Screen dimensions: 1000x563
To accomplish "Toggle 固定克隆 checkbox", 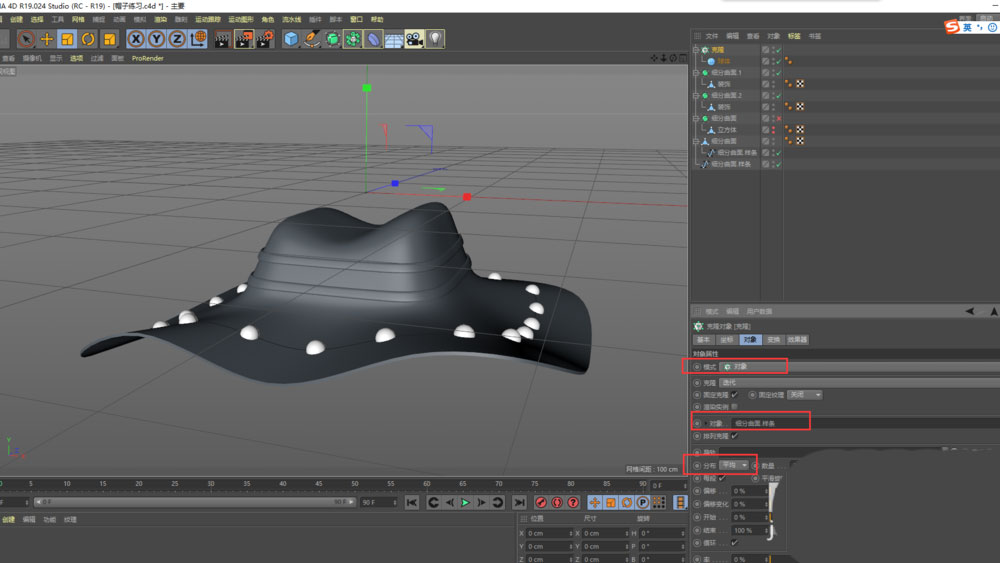I will pyautogui.click(x=735, y=395).
